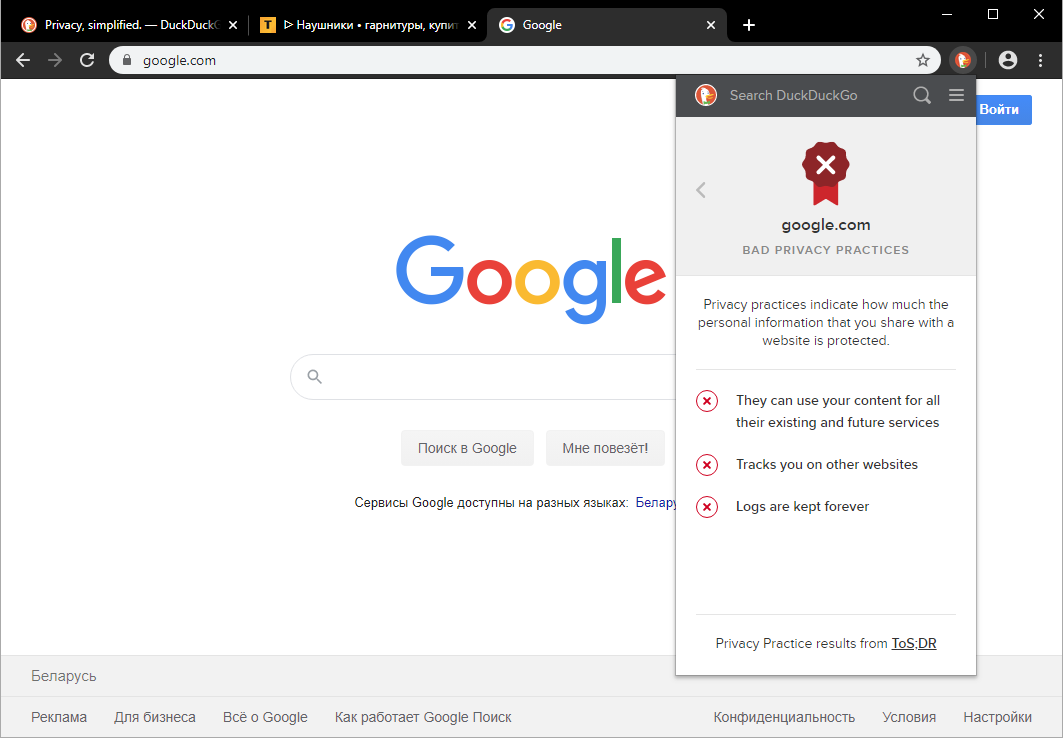1063x738 pixels.
Task: Open 'Как работает Google Поиск' link
Action: [423, 717]
